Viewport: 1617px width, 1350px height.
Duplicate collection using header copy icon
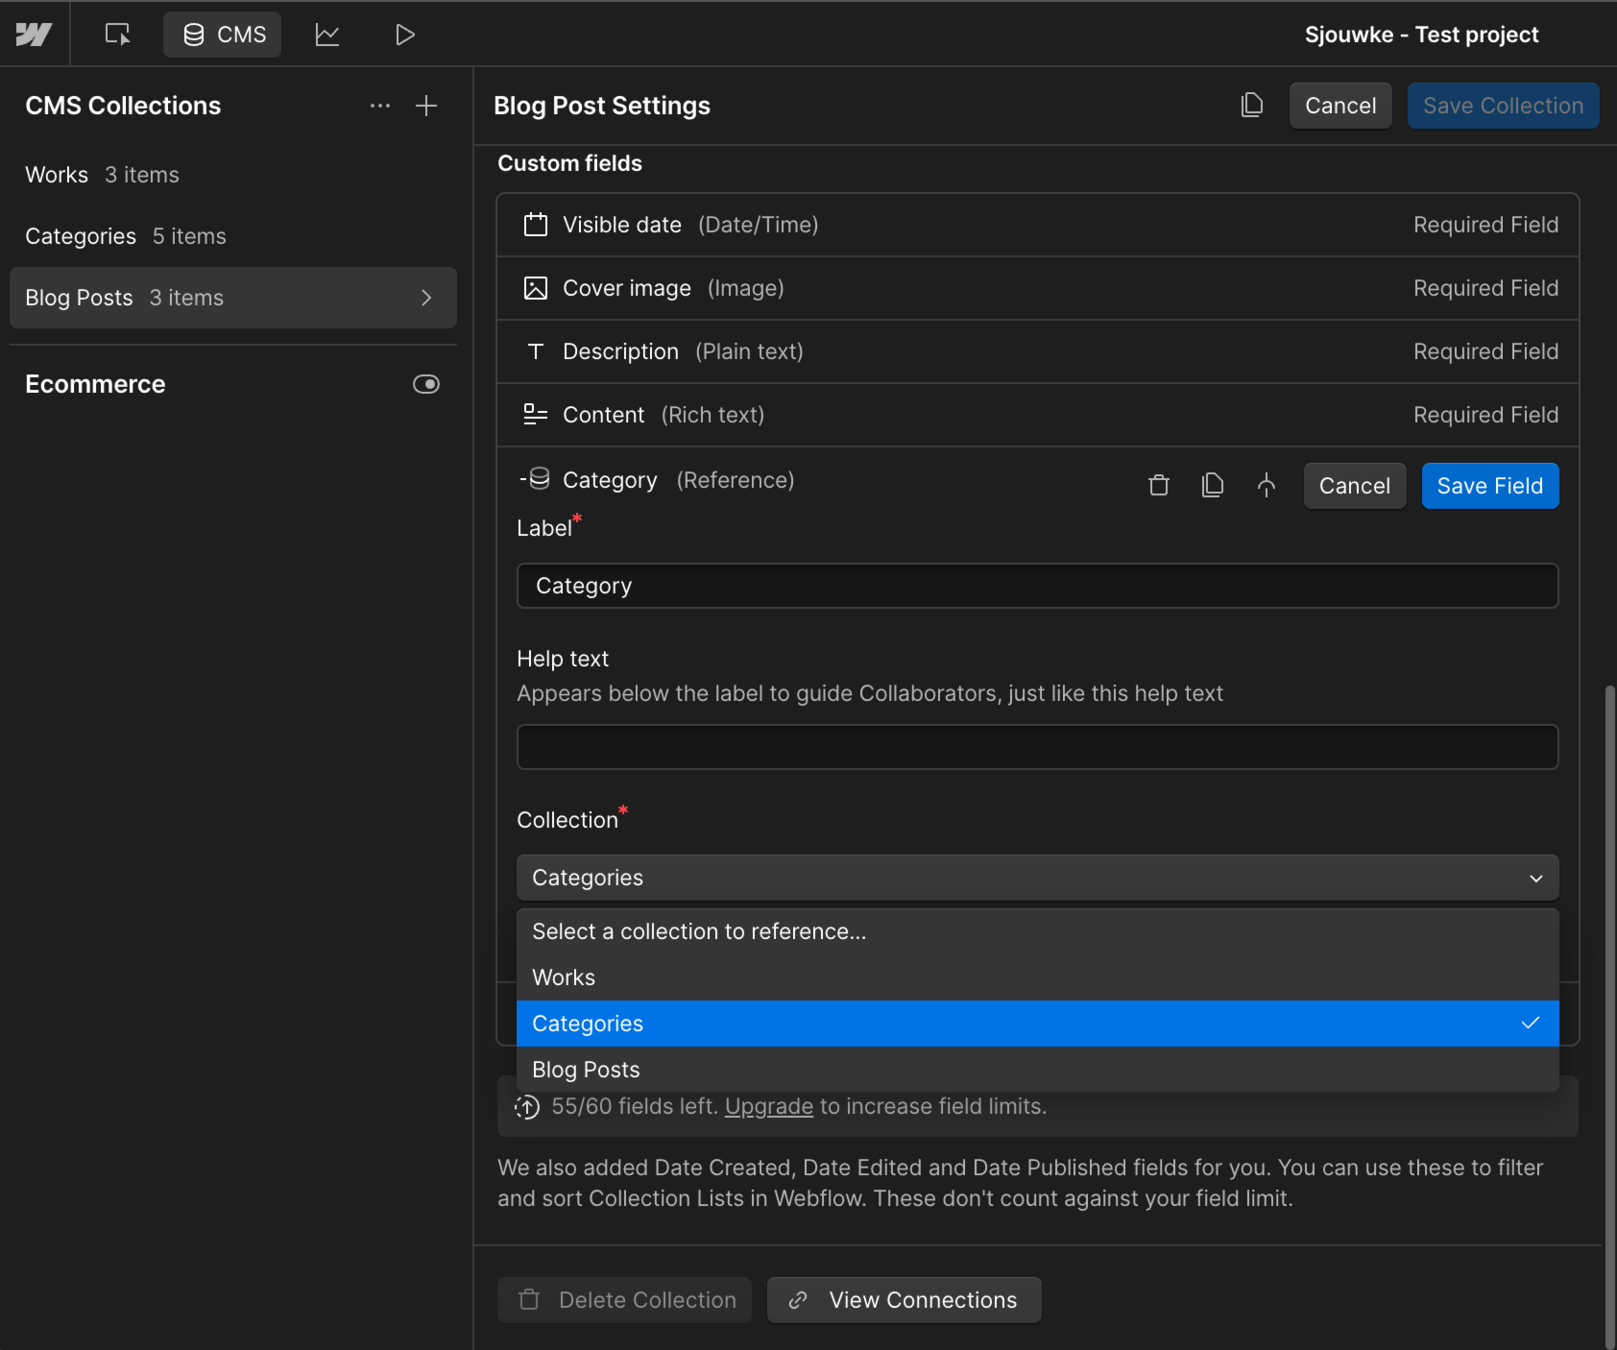coord(1252,105)
